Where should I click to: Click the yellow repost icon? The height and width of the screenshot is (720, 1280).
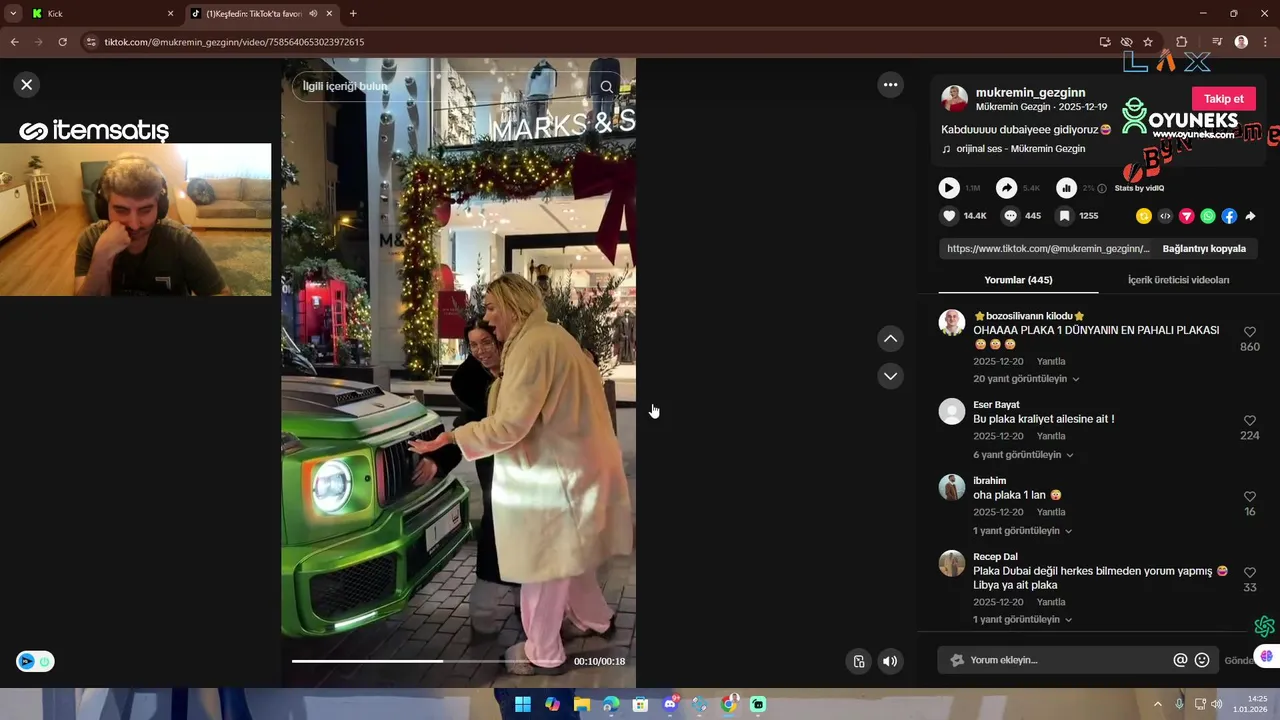pos(1144,216)
